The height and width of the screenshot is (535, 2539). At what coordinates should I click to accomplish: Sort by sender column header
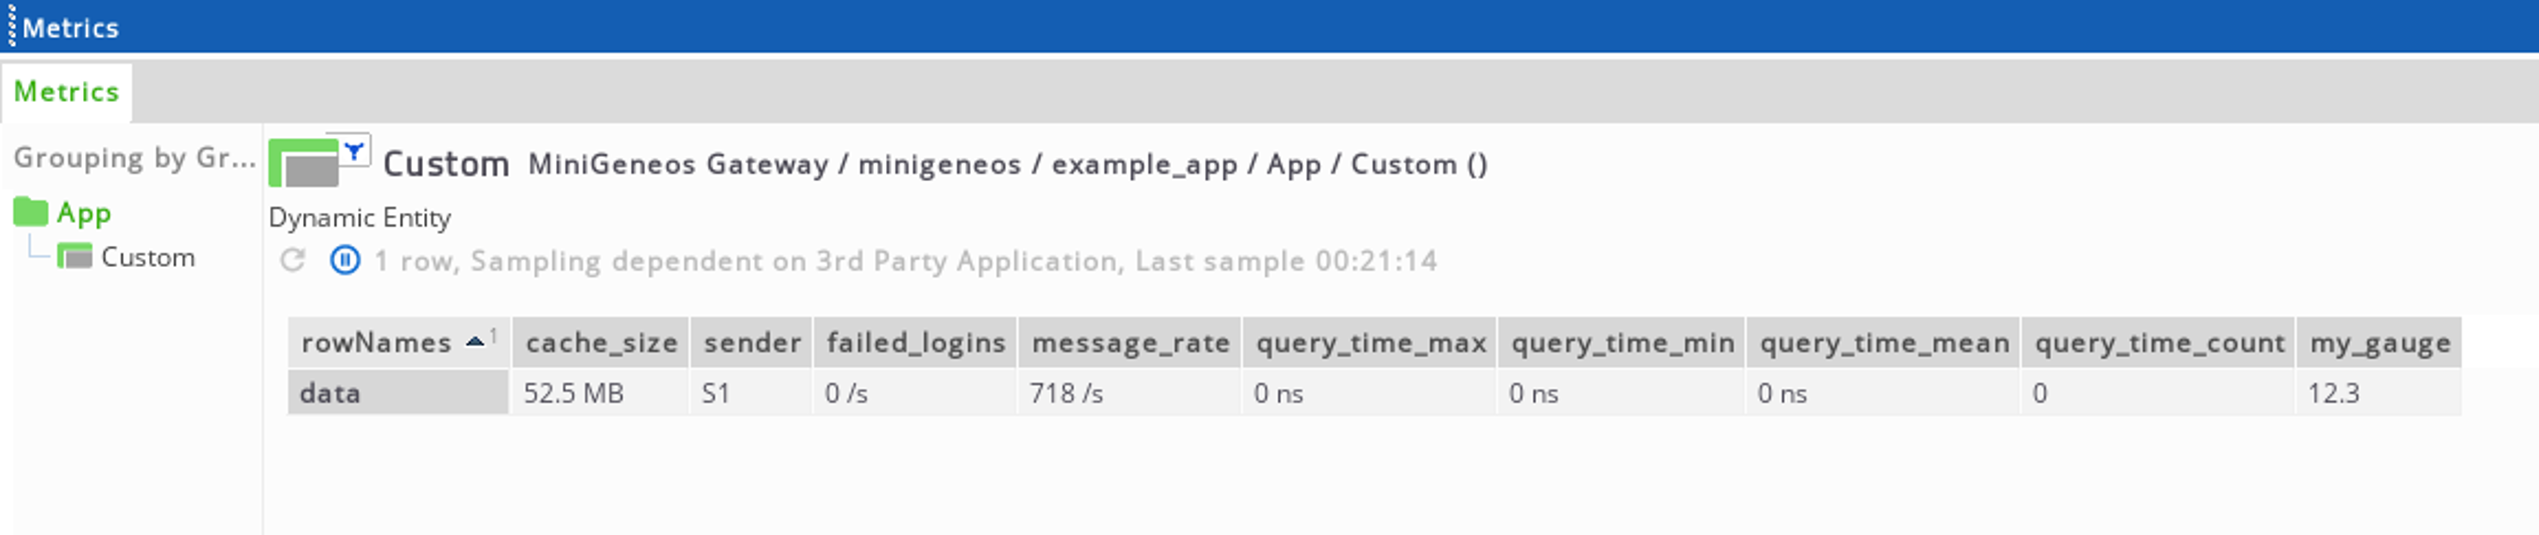[752, 343]
